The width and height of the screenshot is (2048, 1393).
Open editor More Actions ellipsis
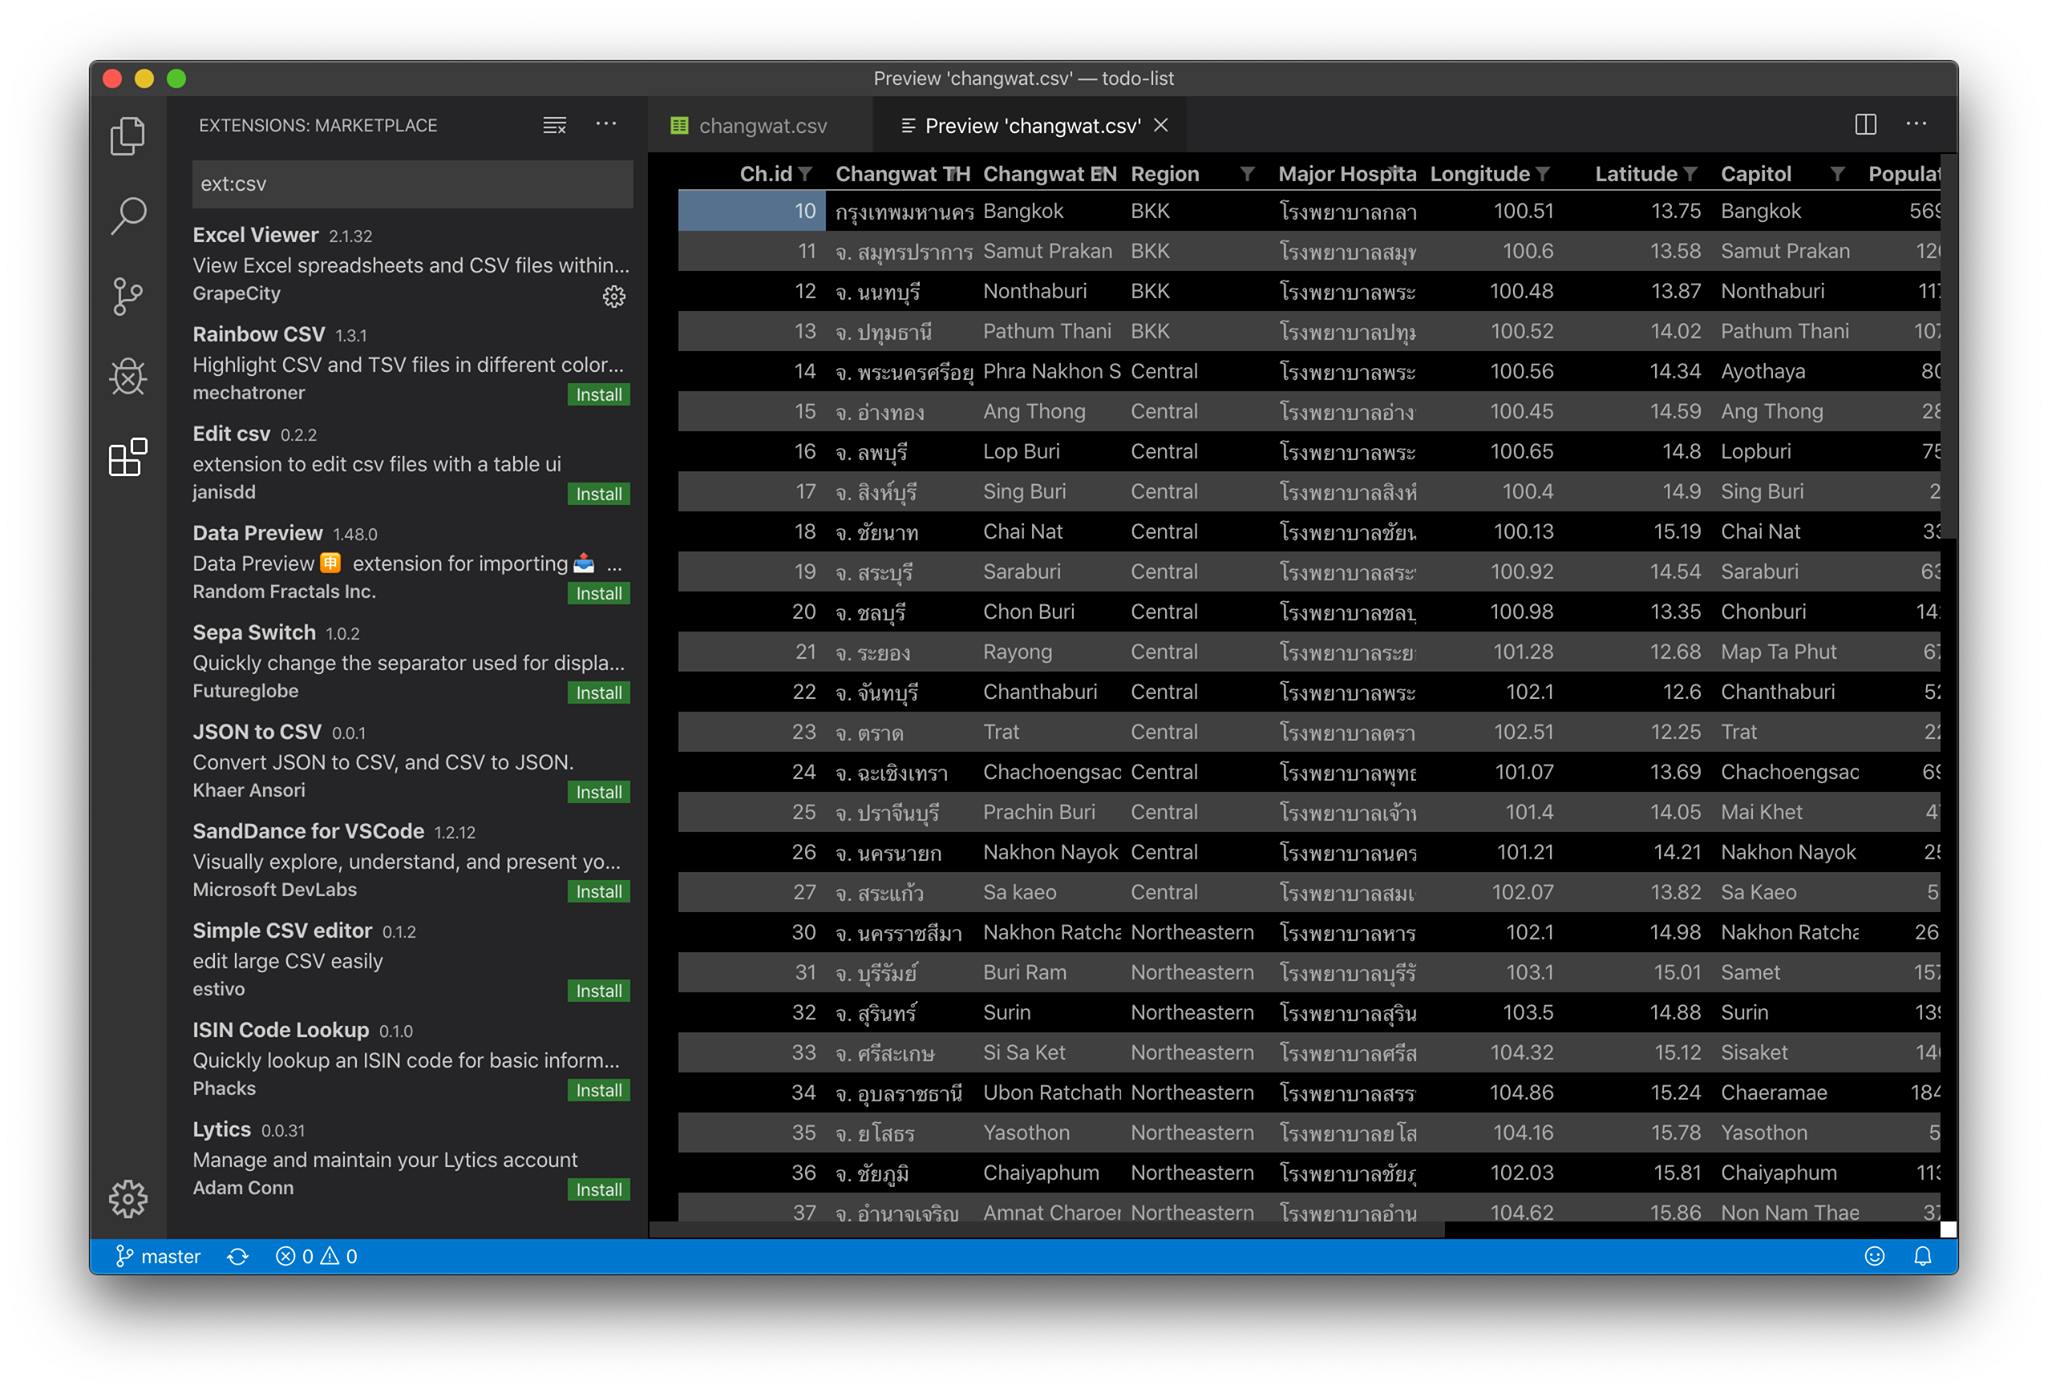pos(1916,124)
